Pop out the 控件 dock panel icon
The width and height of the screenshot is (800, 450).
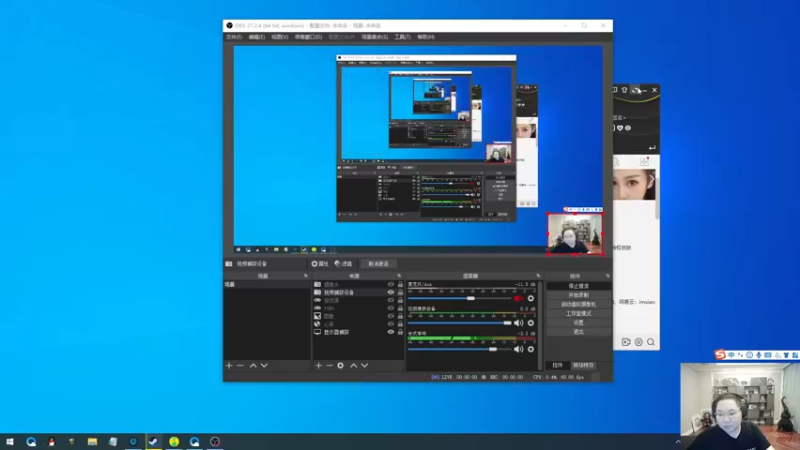pyautogui.click(x=607, y=276)
